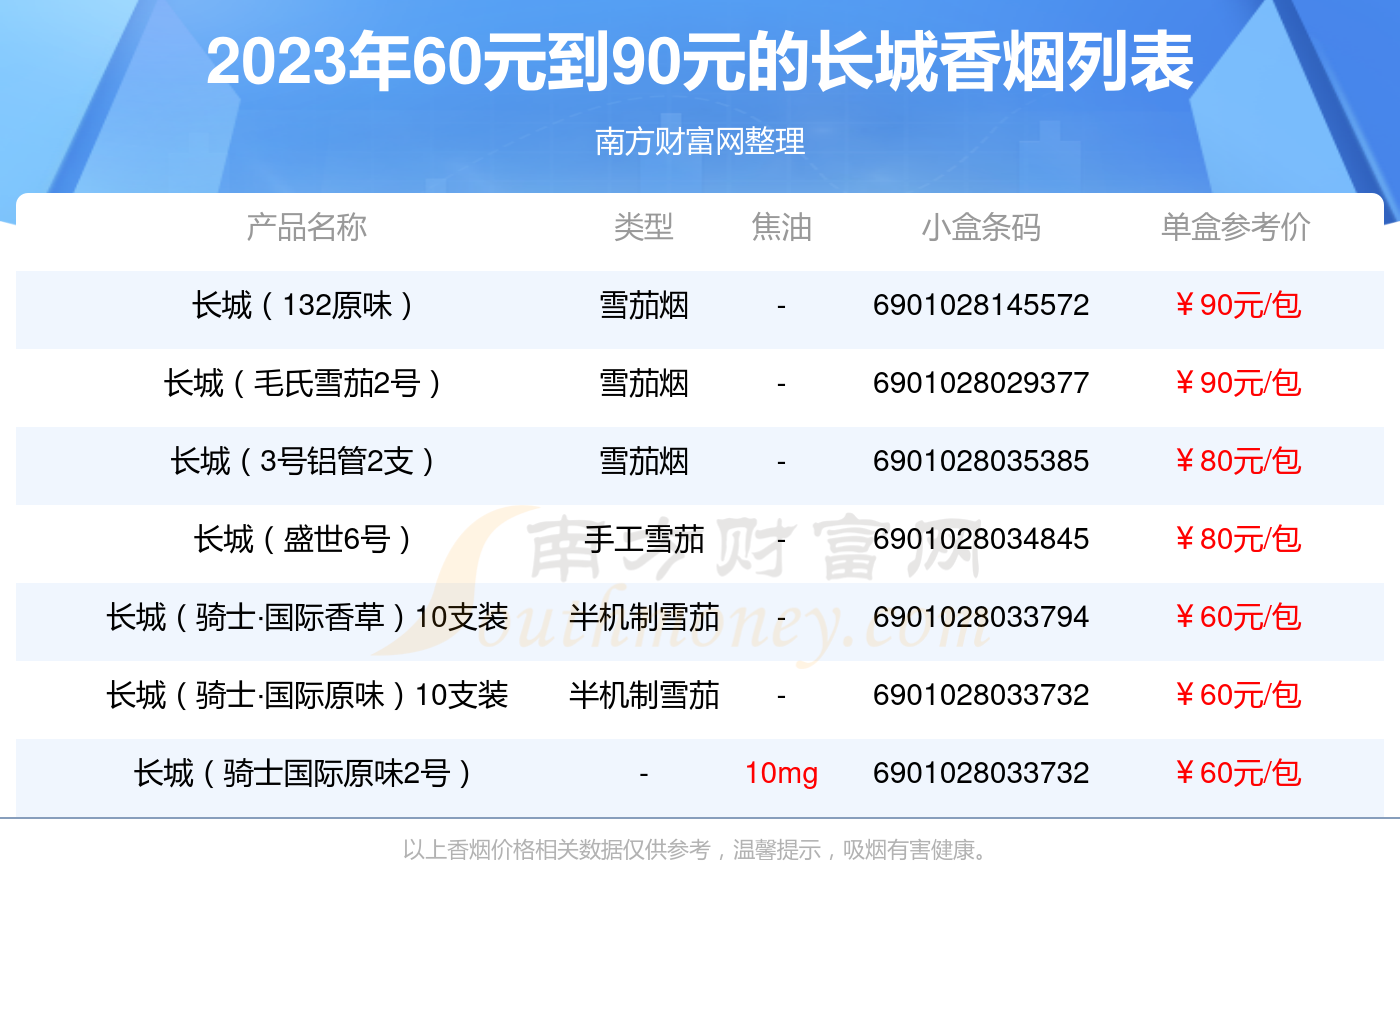This screenshot has width=1400, height=1025.
Task: Click product name 长城（骑士·国际原味）10支装
Action: click(x=307, y=695)
